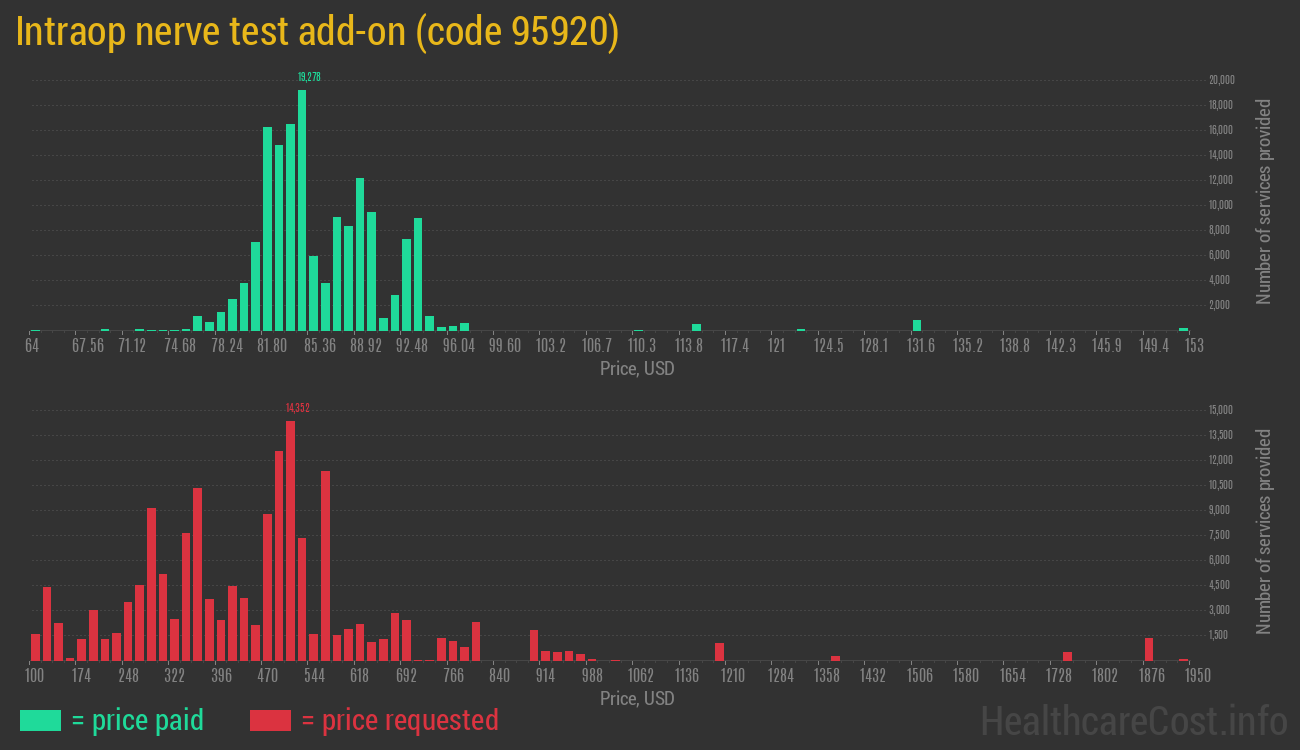Open the HealthcareCost.info watermark link
The width and height of the screenshot is (1300, 750).
point(1133,720)
